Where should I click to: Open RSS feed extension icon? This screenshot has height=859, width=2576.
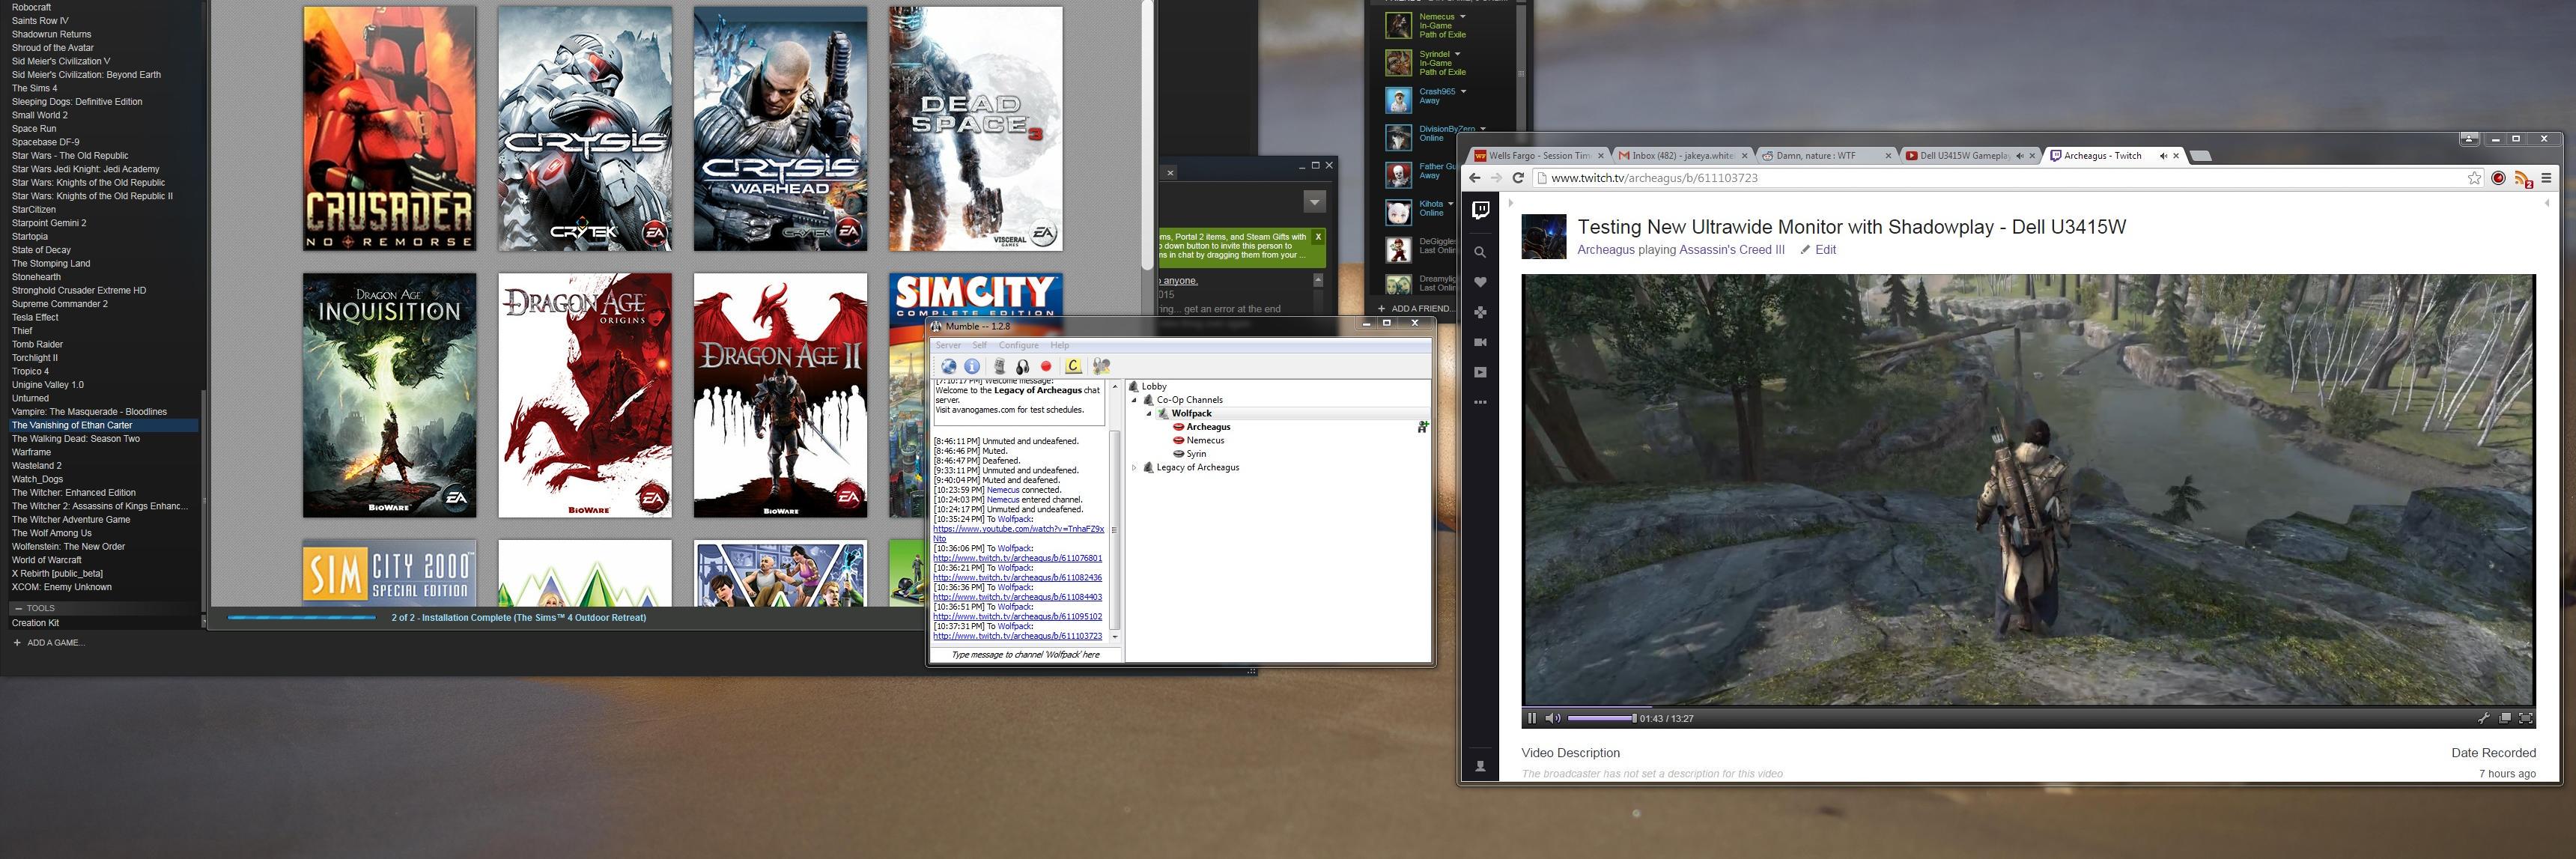click(2523, 179)
